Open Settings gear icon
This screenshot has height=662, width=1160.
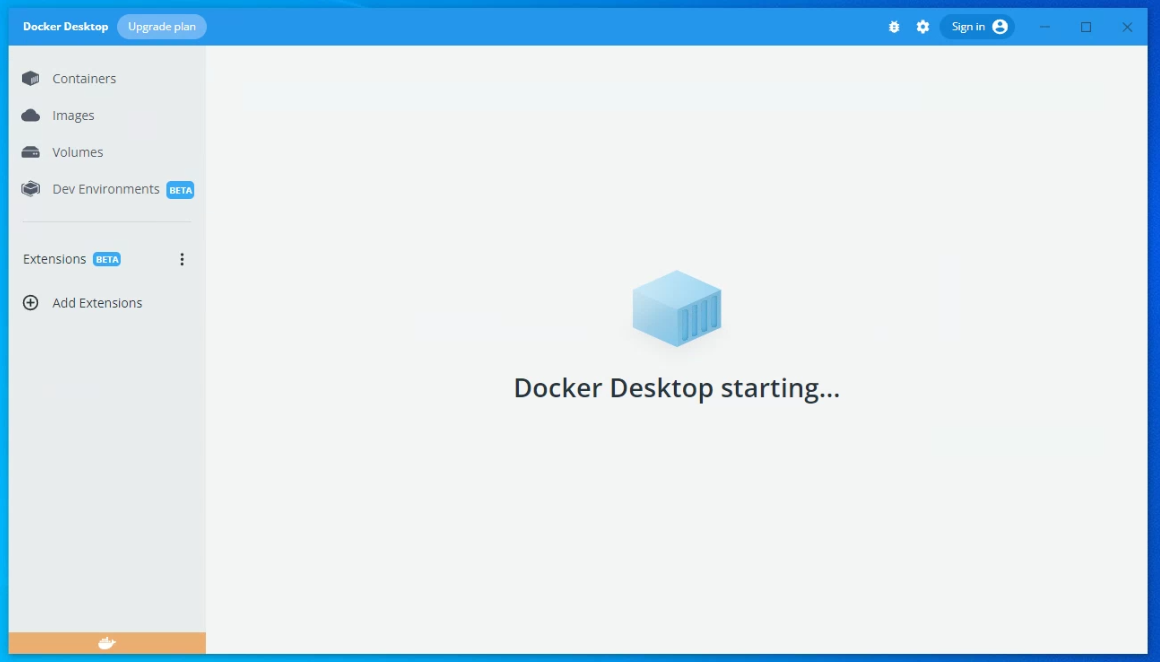[923, 27]
